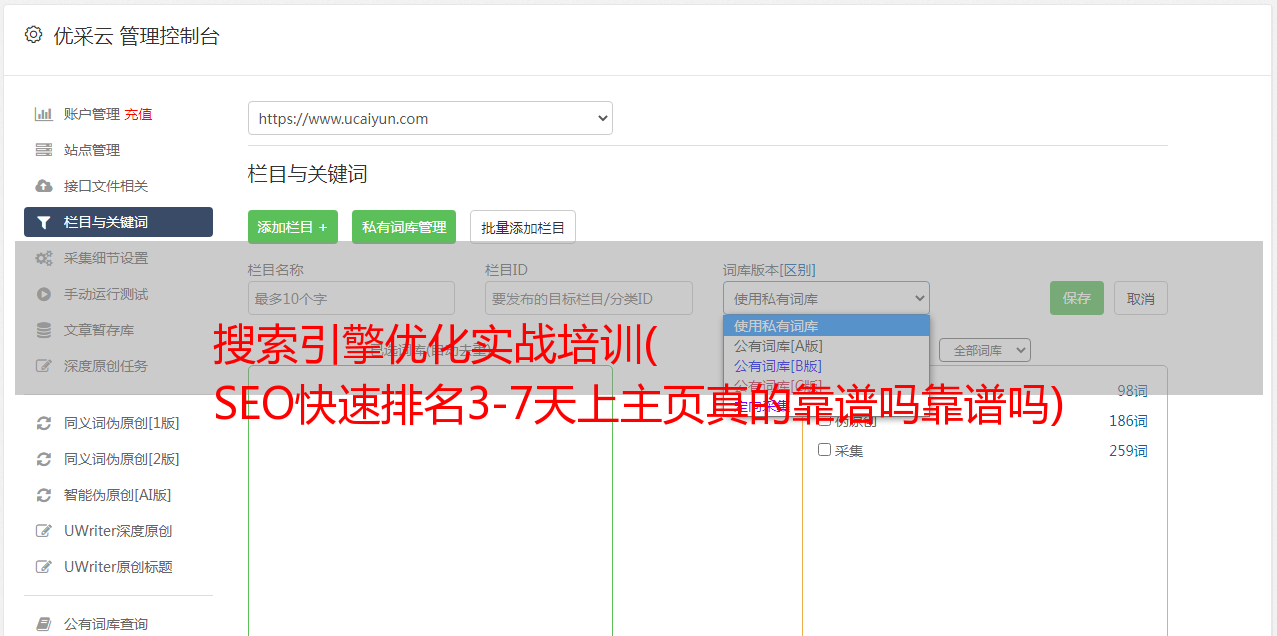Click the 98词 count
Viewport: 1277px width, 636px height.
point(1132,391)
